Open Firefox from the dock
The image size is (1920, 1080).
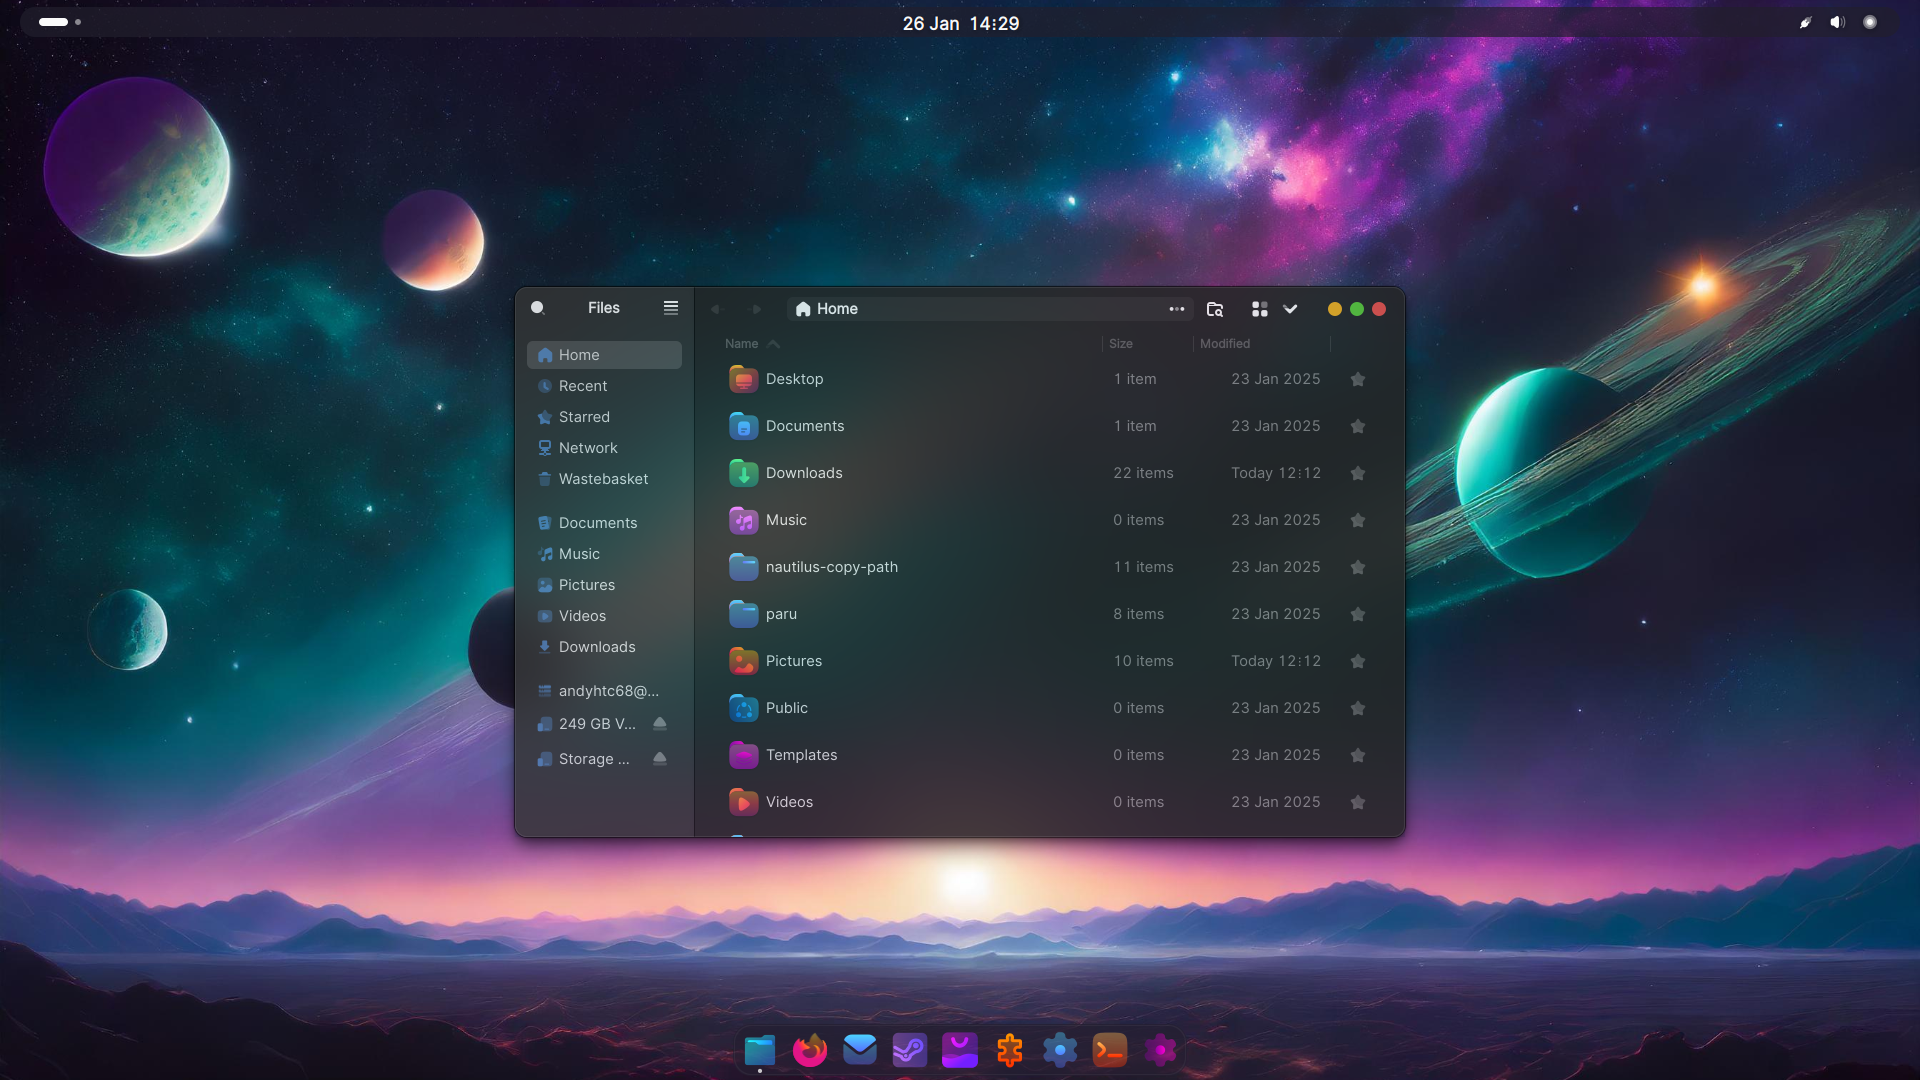pos(810,1050)
